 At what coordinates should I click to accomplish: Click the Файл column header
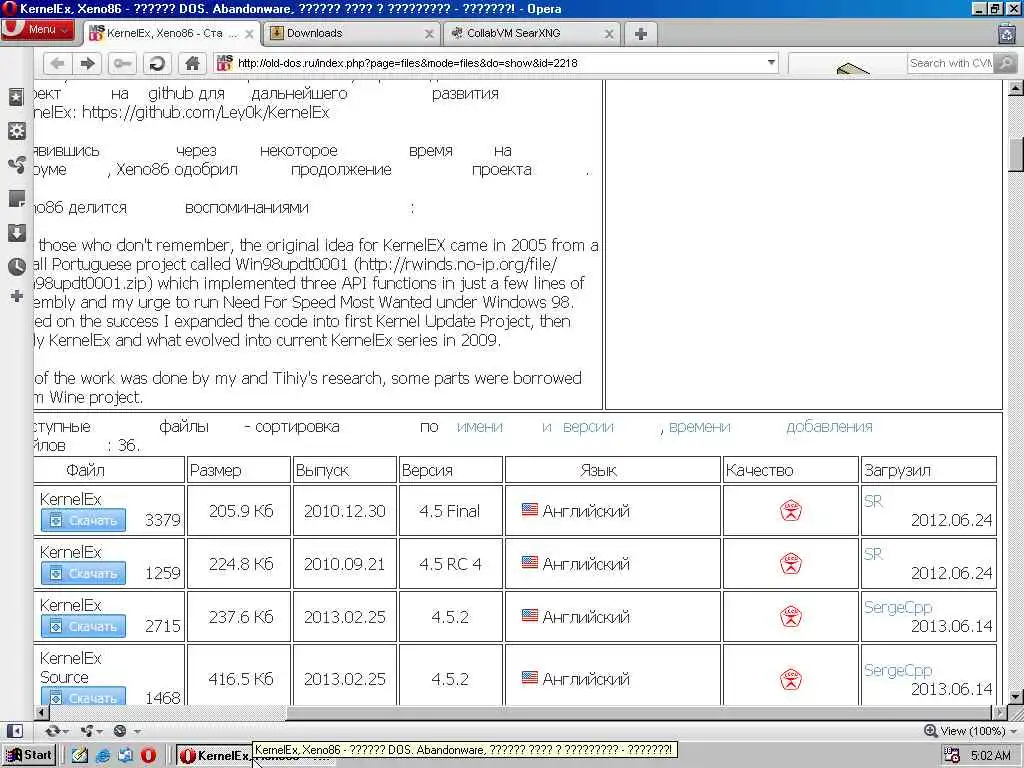[85, 470]
